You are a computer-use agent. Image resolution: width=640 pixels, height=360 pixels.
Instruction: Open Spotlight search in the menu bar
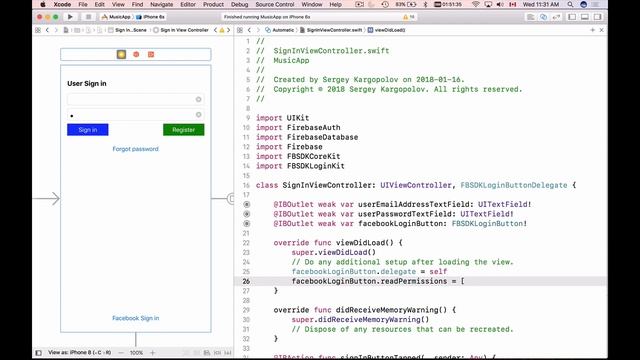pyautogui.click(x=570, y=4)
